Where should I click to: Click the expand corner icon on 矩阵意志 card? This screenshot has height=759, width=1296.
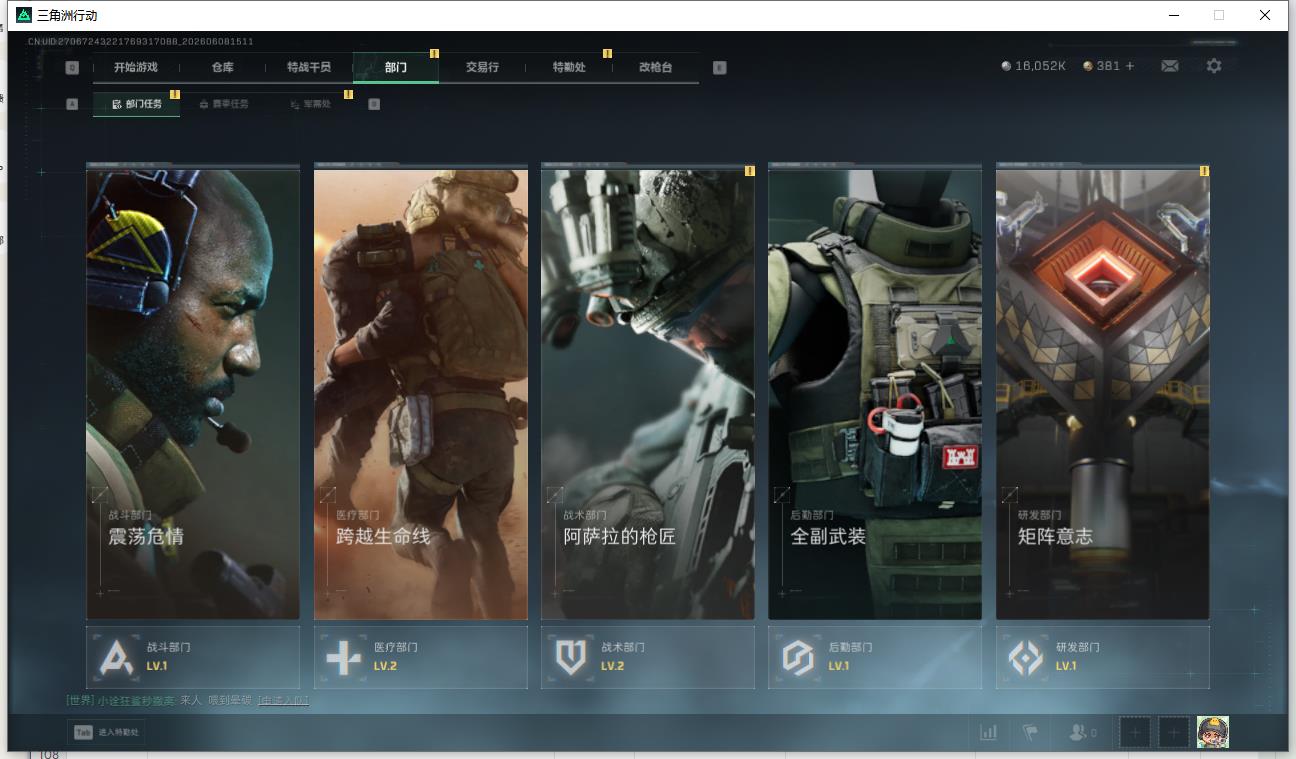tap(1010, 494)
